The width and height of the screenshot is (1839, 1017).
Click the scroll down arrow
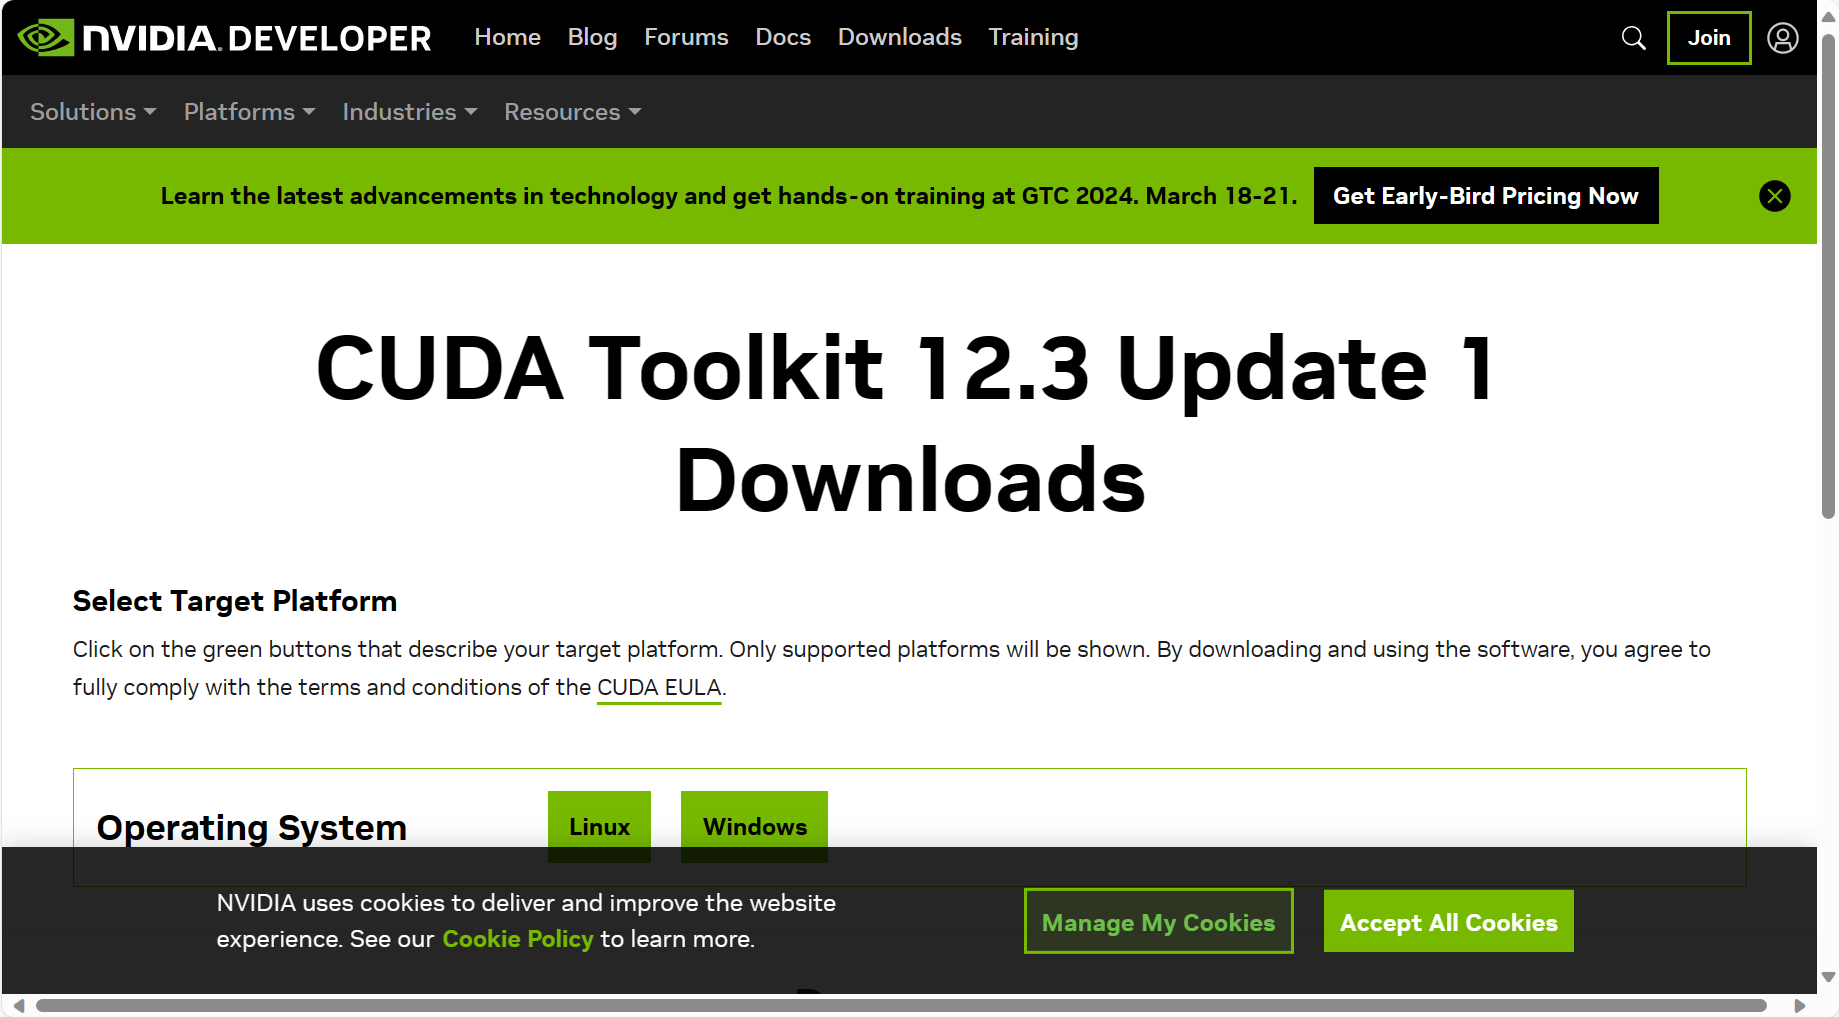coord(1828,977)
